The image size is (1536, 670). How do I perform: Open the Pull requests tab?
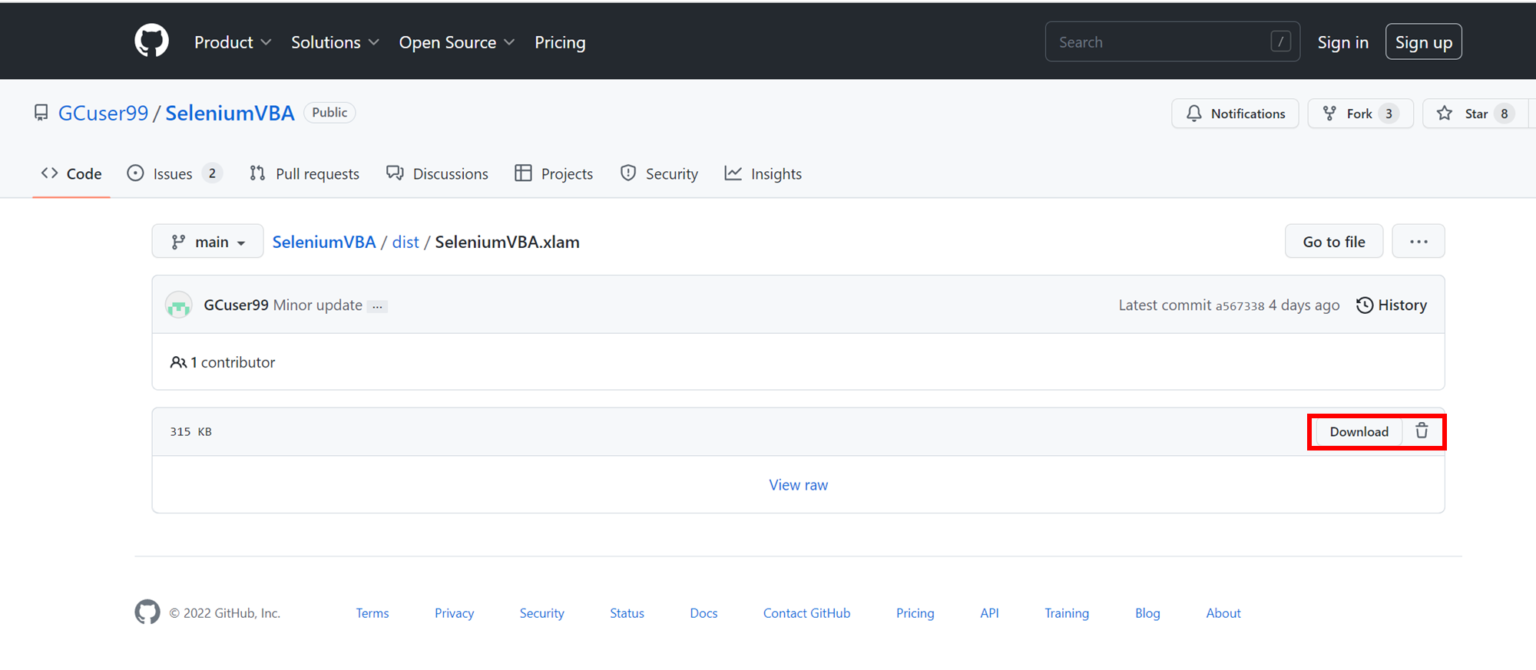click(x=304, y=174)
